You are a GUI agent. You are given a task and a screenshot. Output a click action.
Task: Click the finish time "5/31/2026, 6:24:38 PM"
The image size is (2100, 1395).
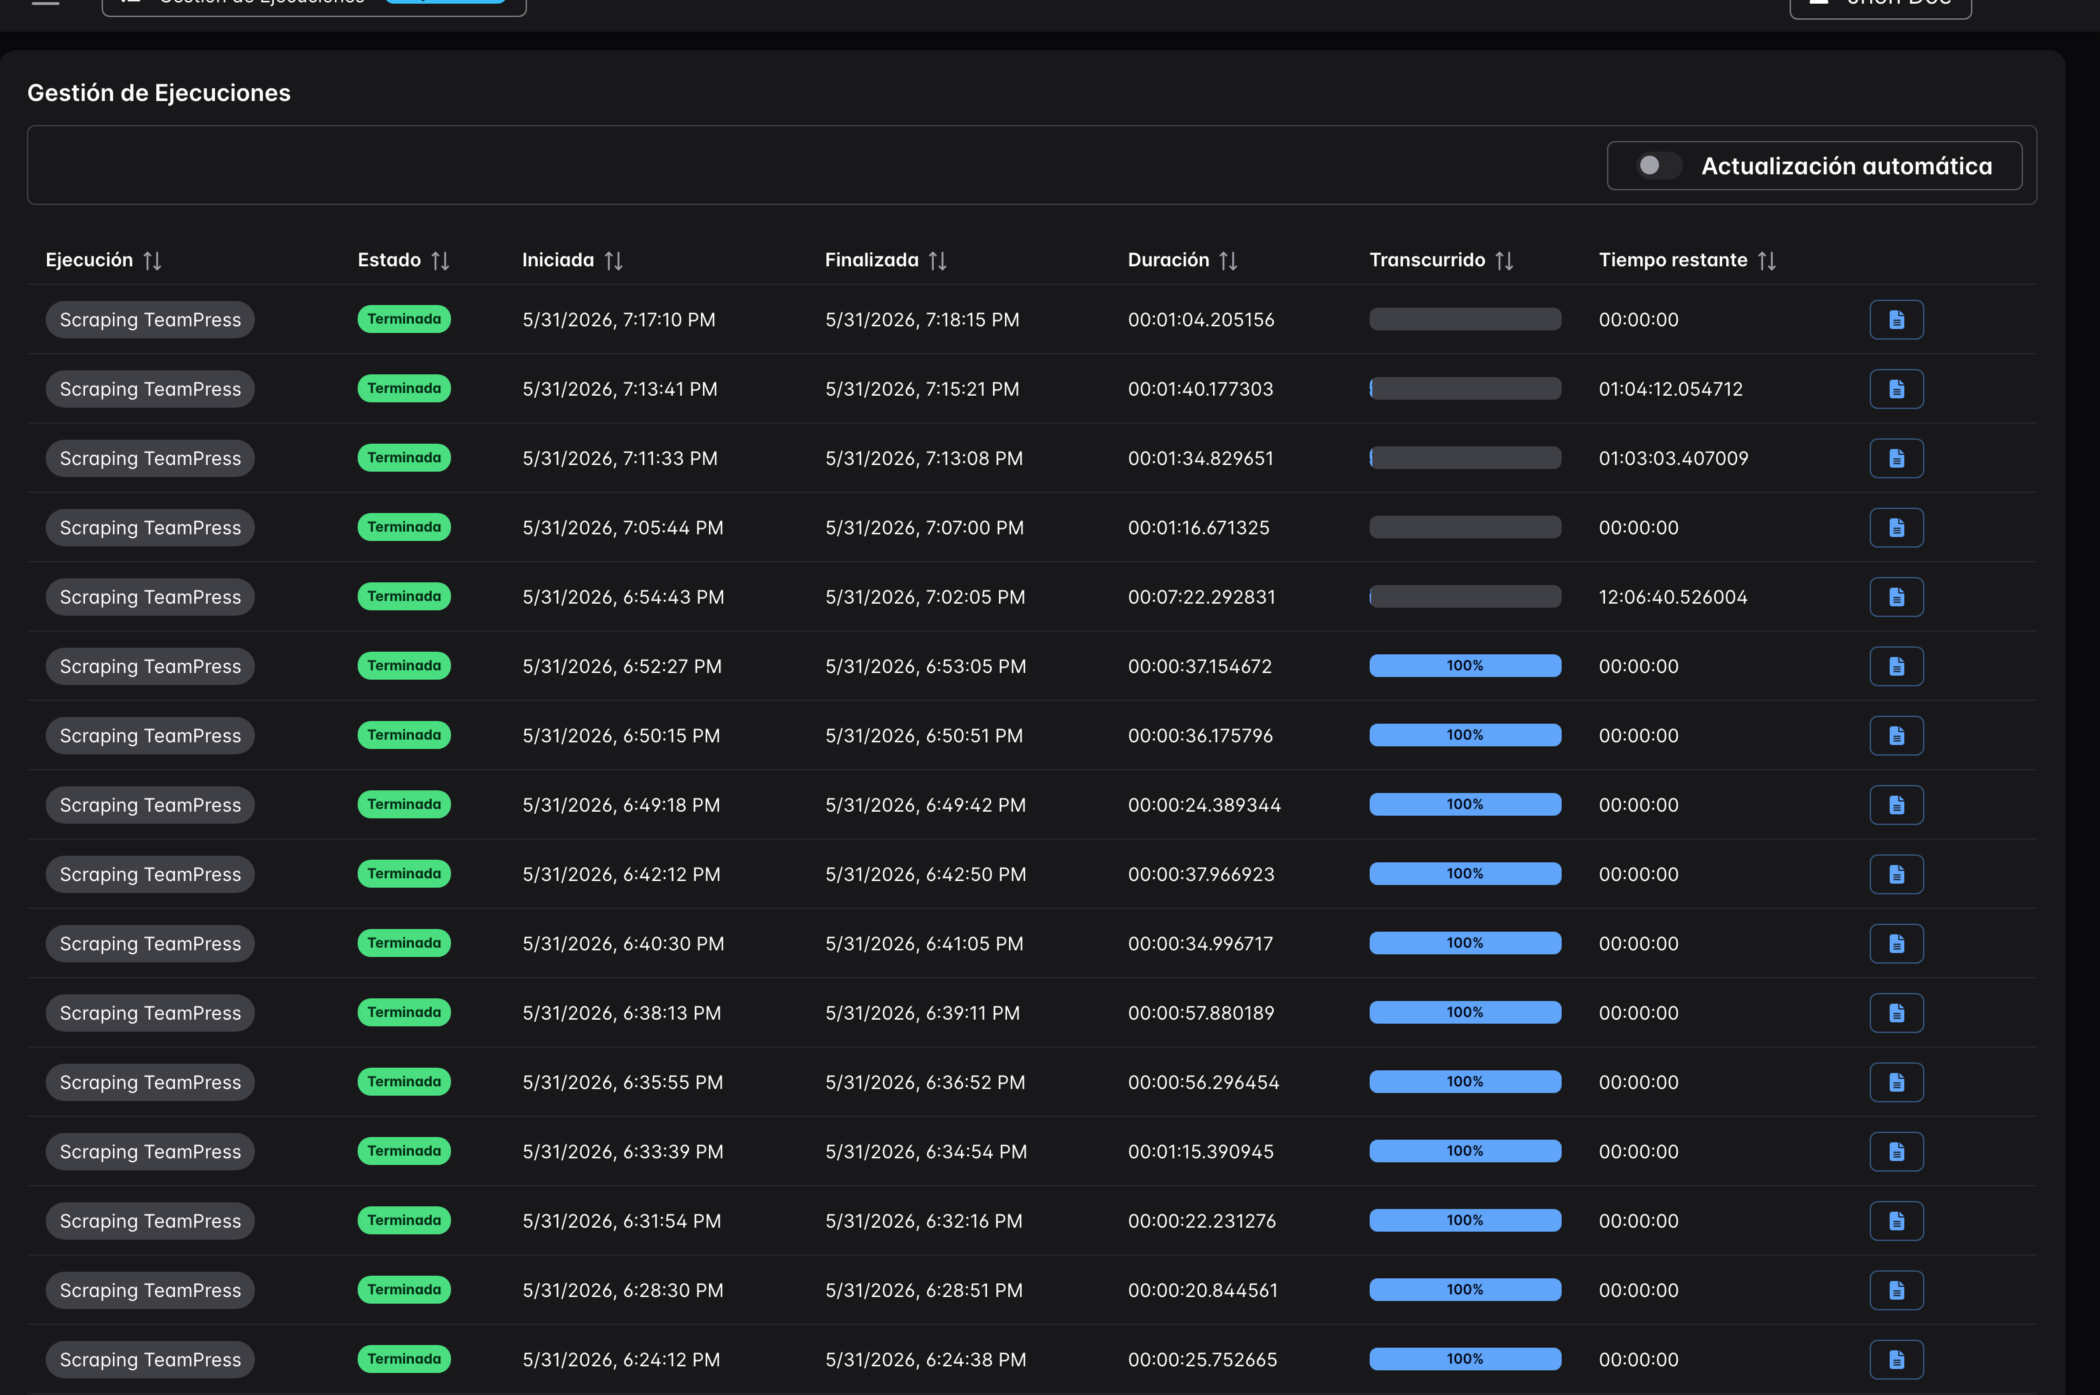[x=926, y=1360]
